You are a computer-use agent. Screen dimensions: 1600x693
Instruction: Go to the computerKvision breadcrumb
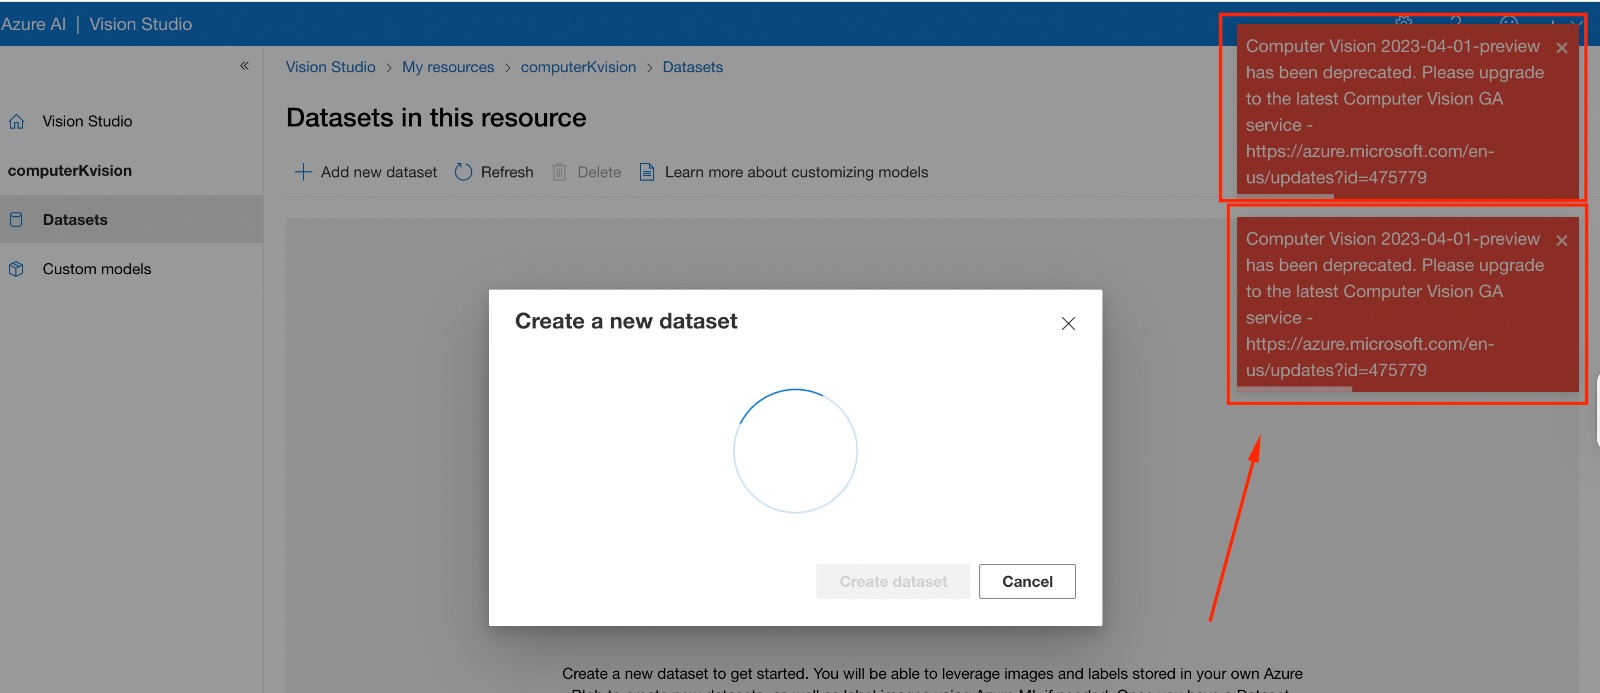(x=578, y=67)
